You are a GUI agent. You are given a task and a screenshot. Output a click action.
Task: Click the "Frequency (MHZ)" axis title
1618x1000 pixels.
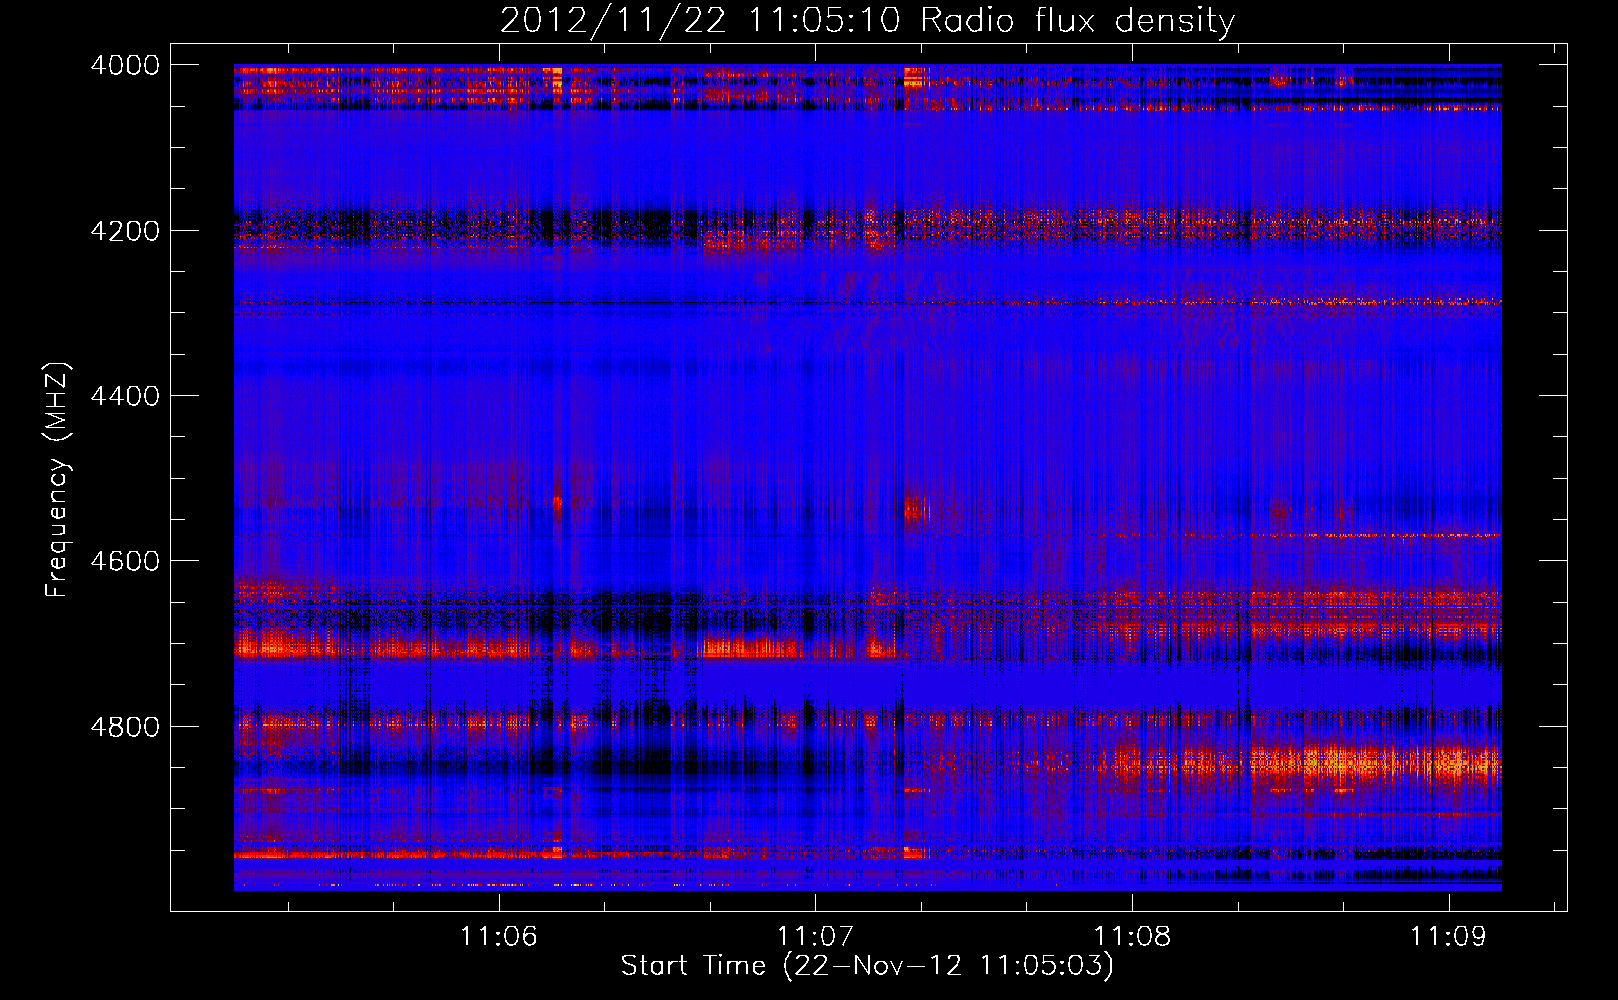click(58, 479)
